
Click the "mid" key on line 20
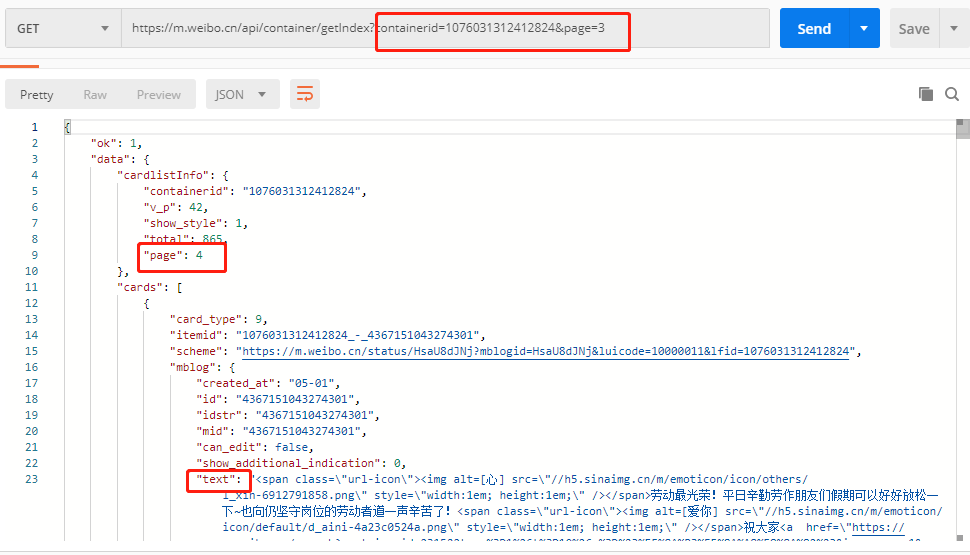pos(213,431)
